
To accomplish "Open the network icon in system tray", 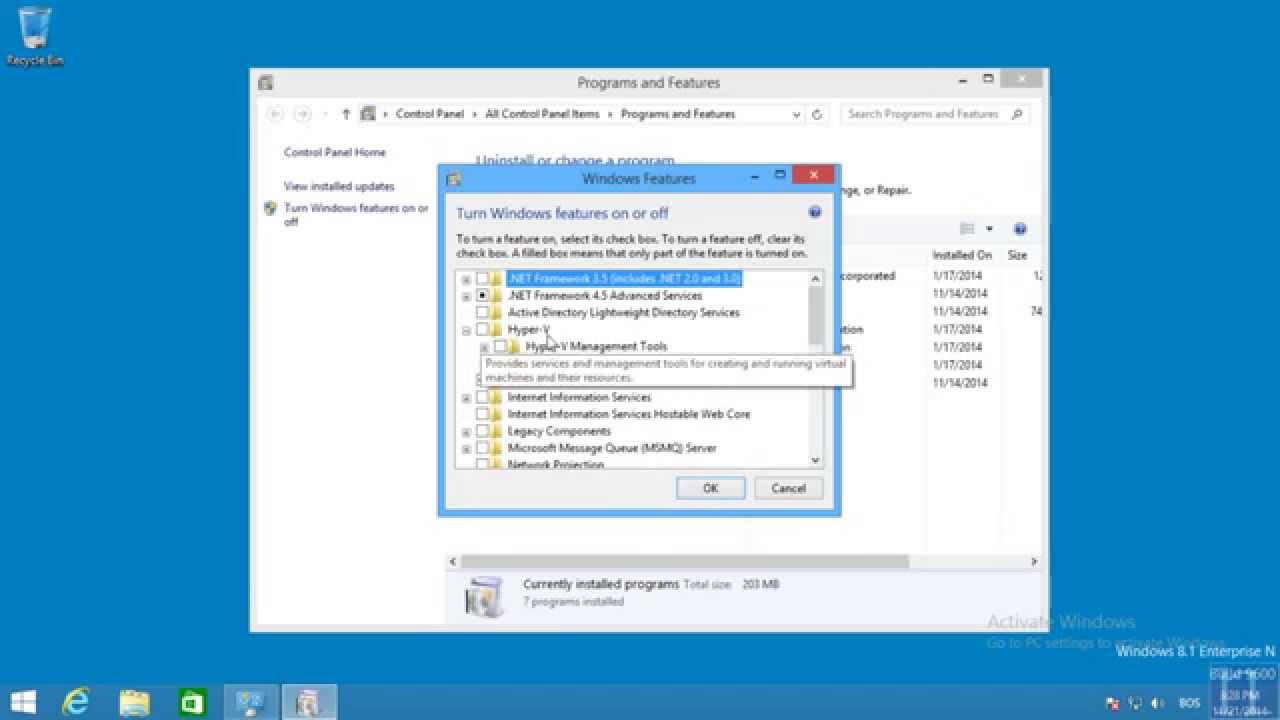I will point(1135,703).
